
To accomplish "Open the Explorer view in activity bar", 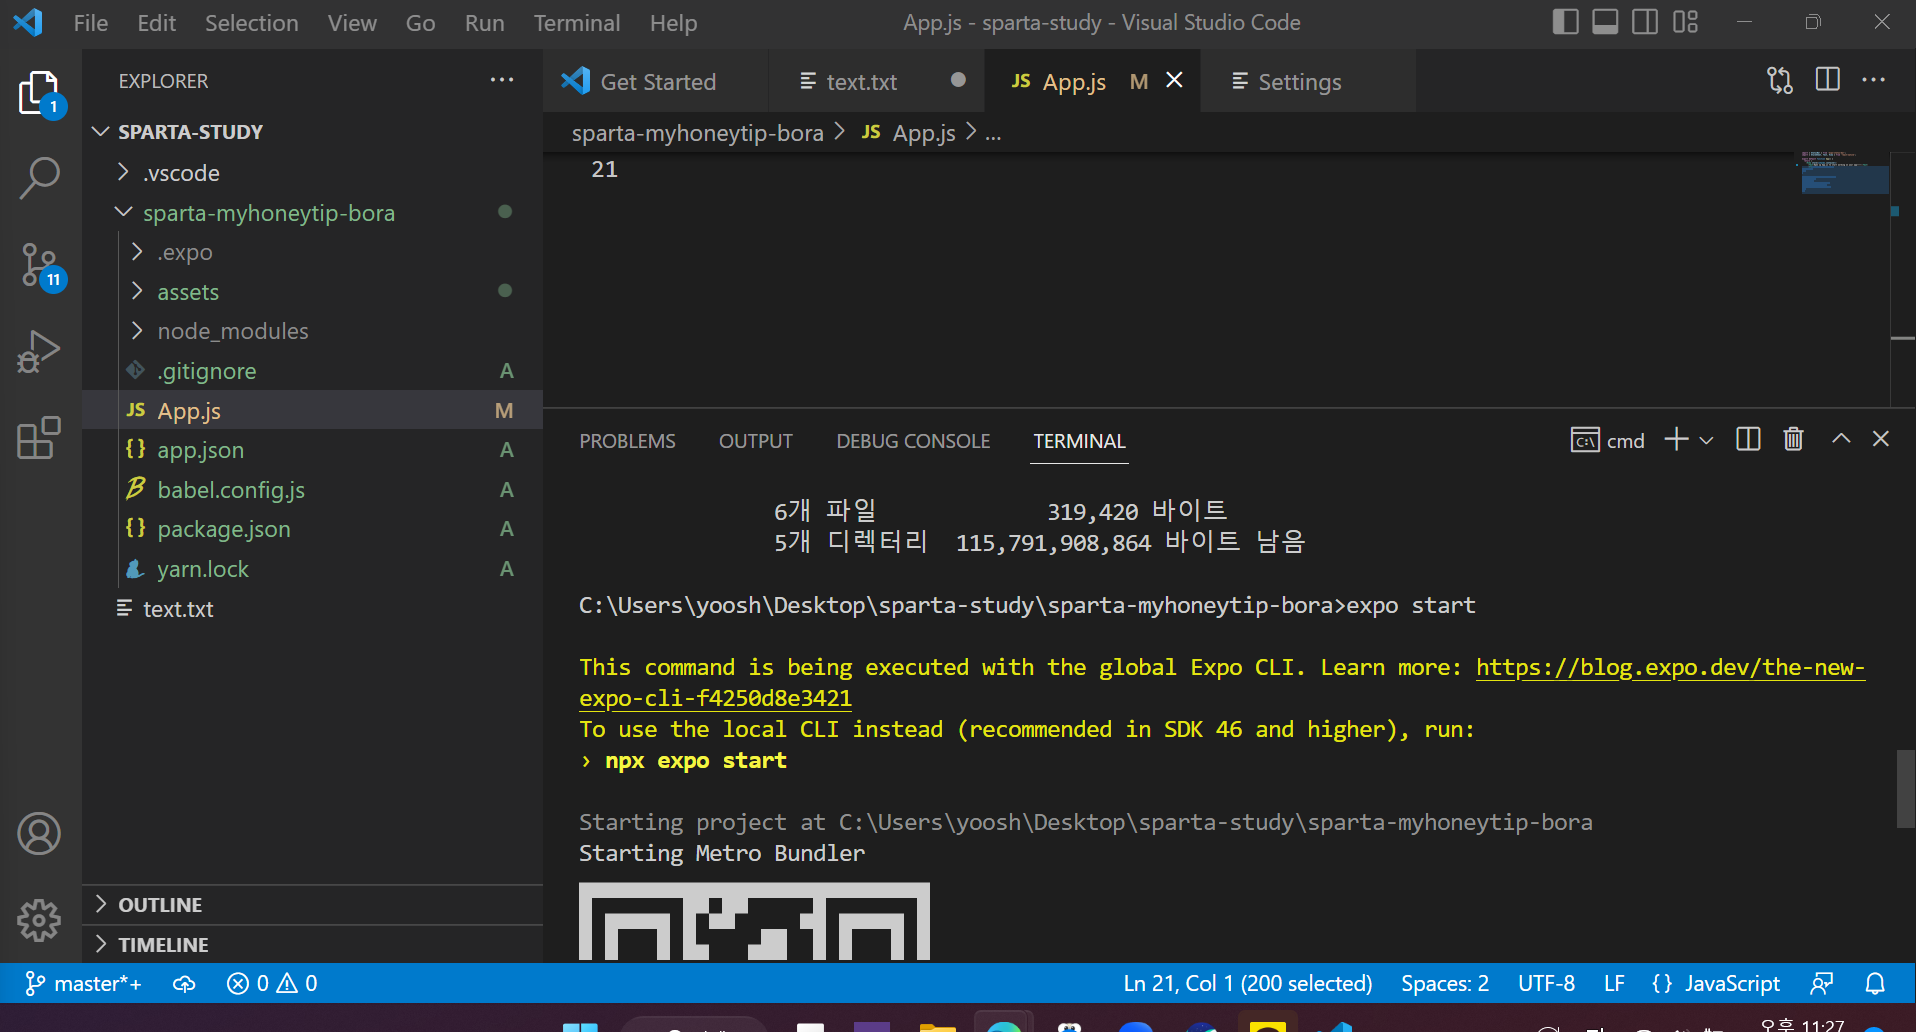I will coord(40,95).
